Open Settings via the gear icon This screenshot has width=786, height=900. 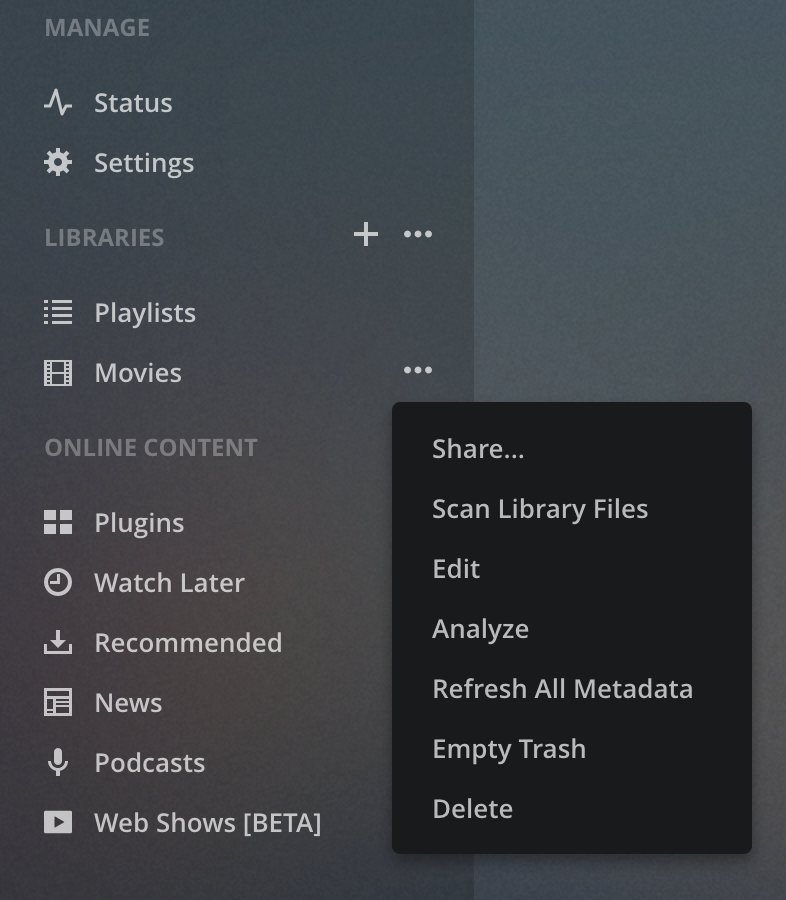point(58,162)
